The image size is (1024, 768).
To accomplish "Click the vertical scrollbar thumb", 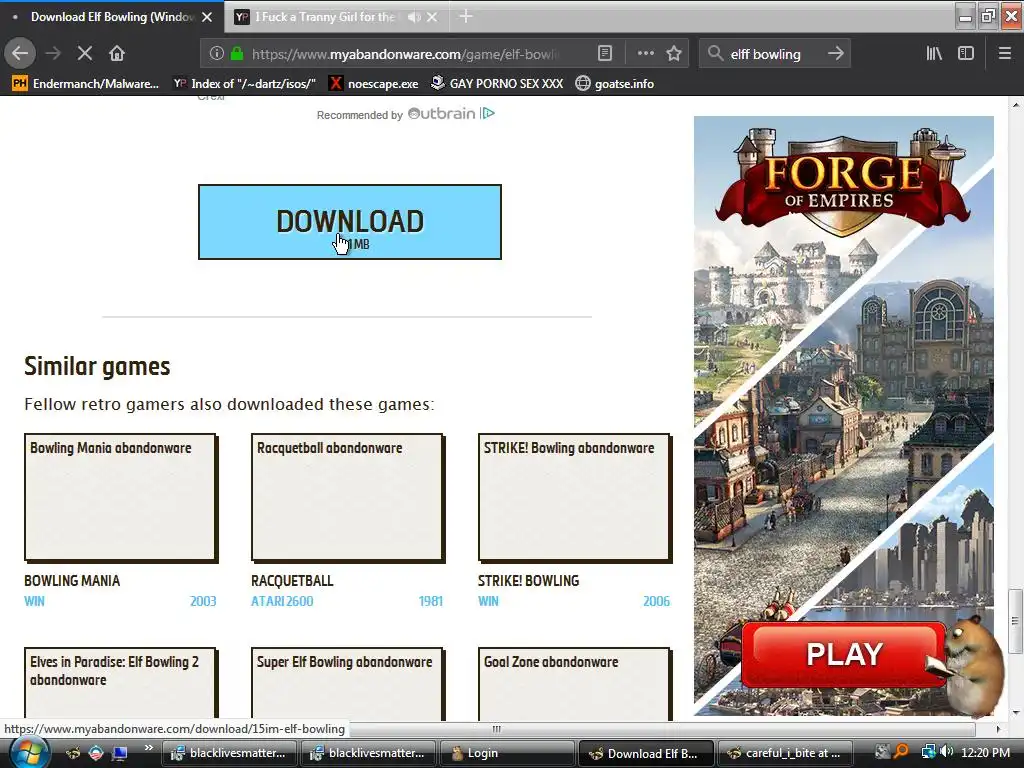I will [1015, 620].
